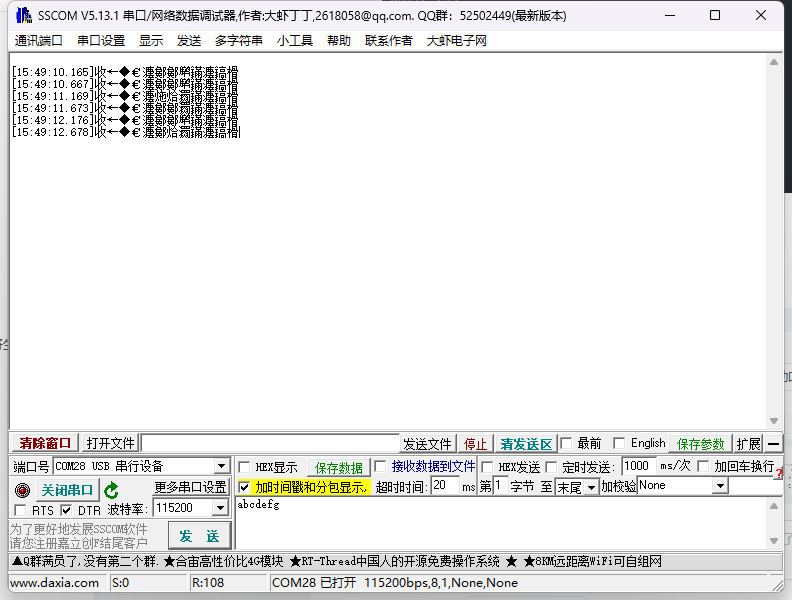Enable the HEX发送 checkbox
This screenshot has height=600, width=792.
point(487,467)
